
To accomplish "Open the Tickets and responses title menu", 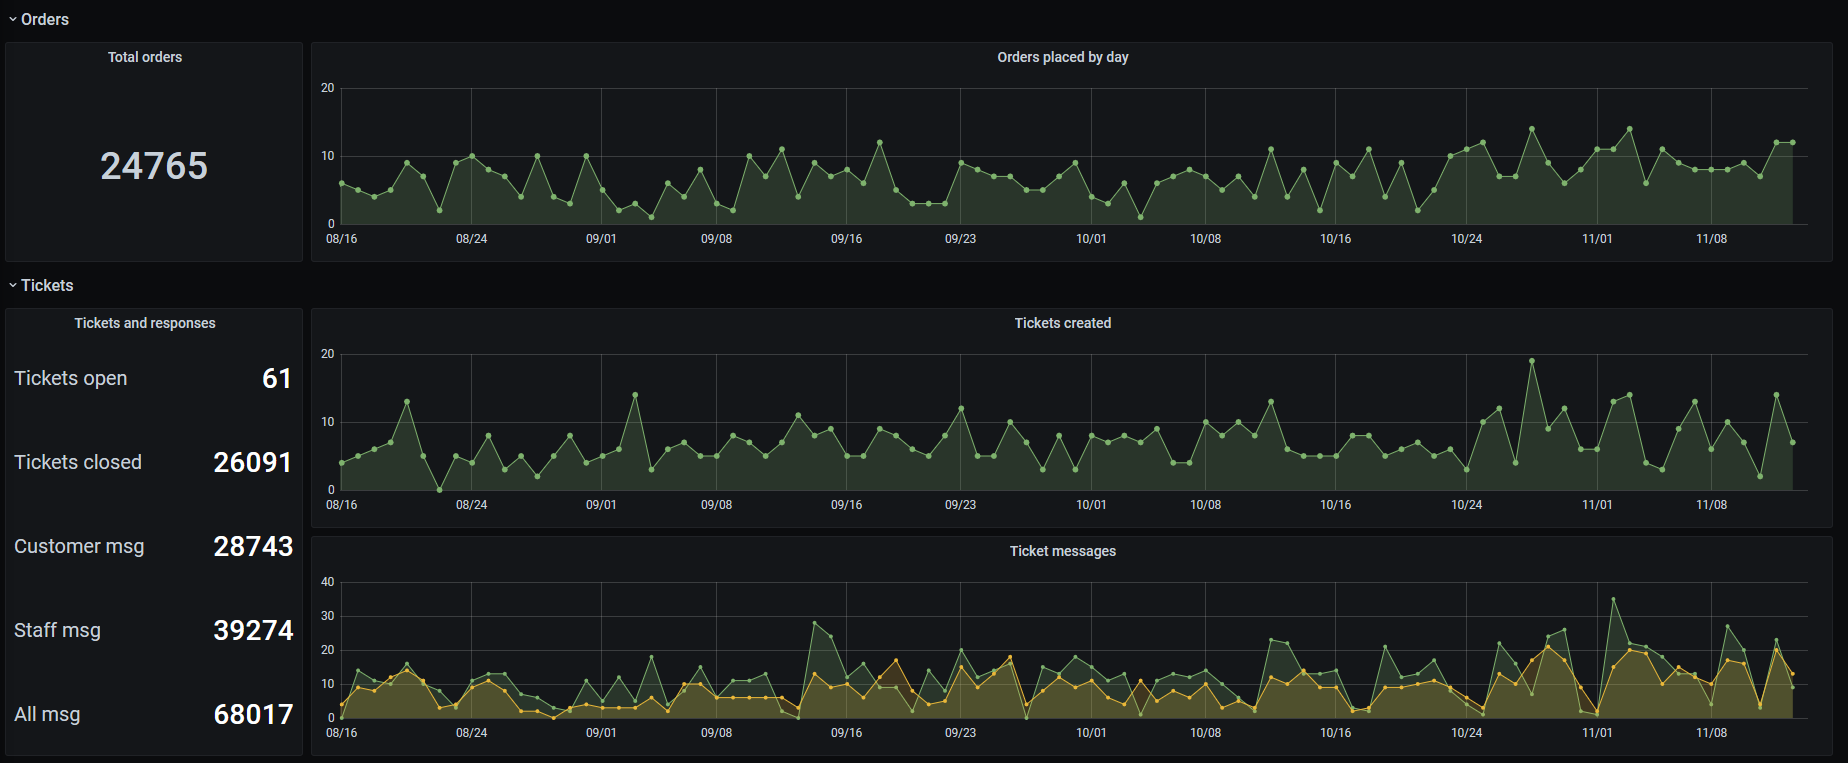I will tap(145, 323).
